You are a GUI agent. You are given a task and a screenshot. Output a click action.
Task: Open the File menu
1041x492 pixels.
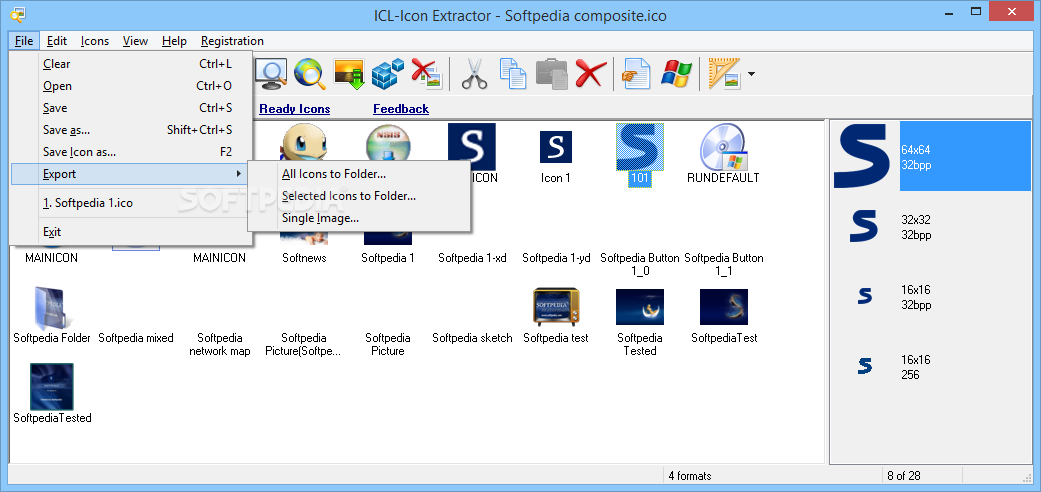pyautogui.click(x=24, y=41)
